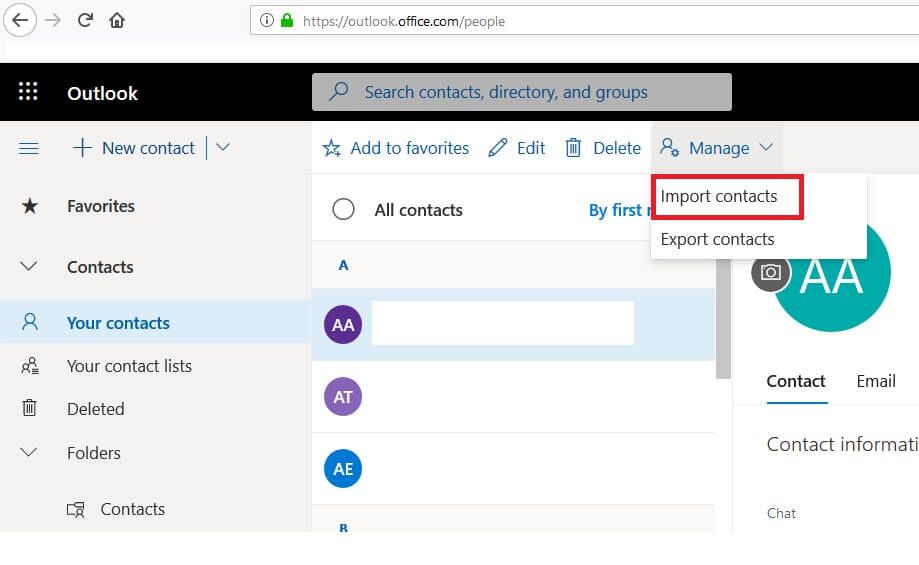Viewport: 919px width, 565px height.
Task: Click the camera icon on contact photo
Action: click(770, 271)
